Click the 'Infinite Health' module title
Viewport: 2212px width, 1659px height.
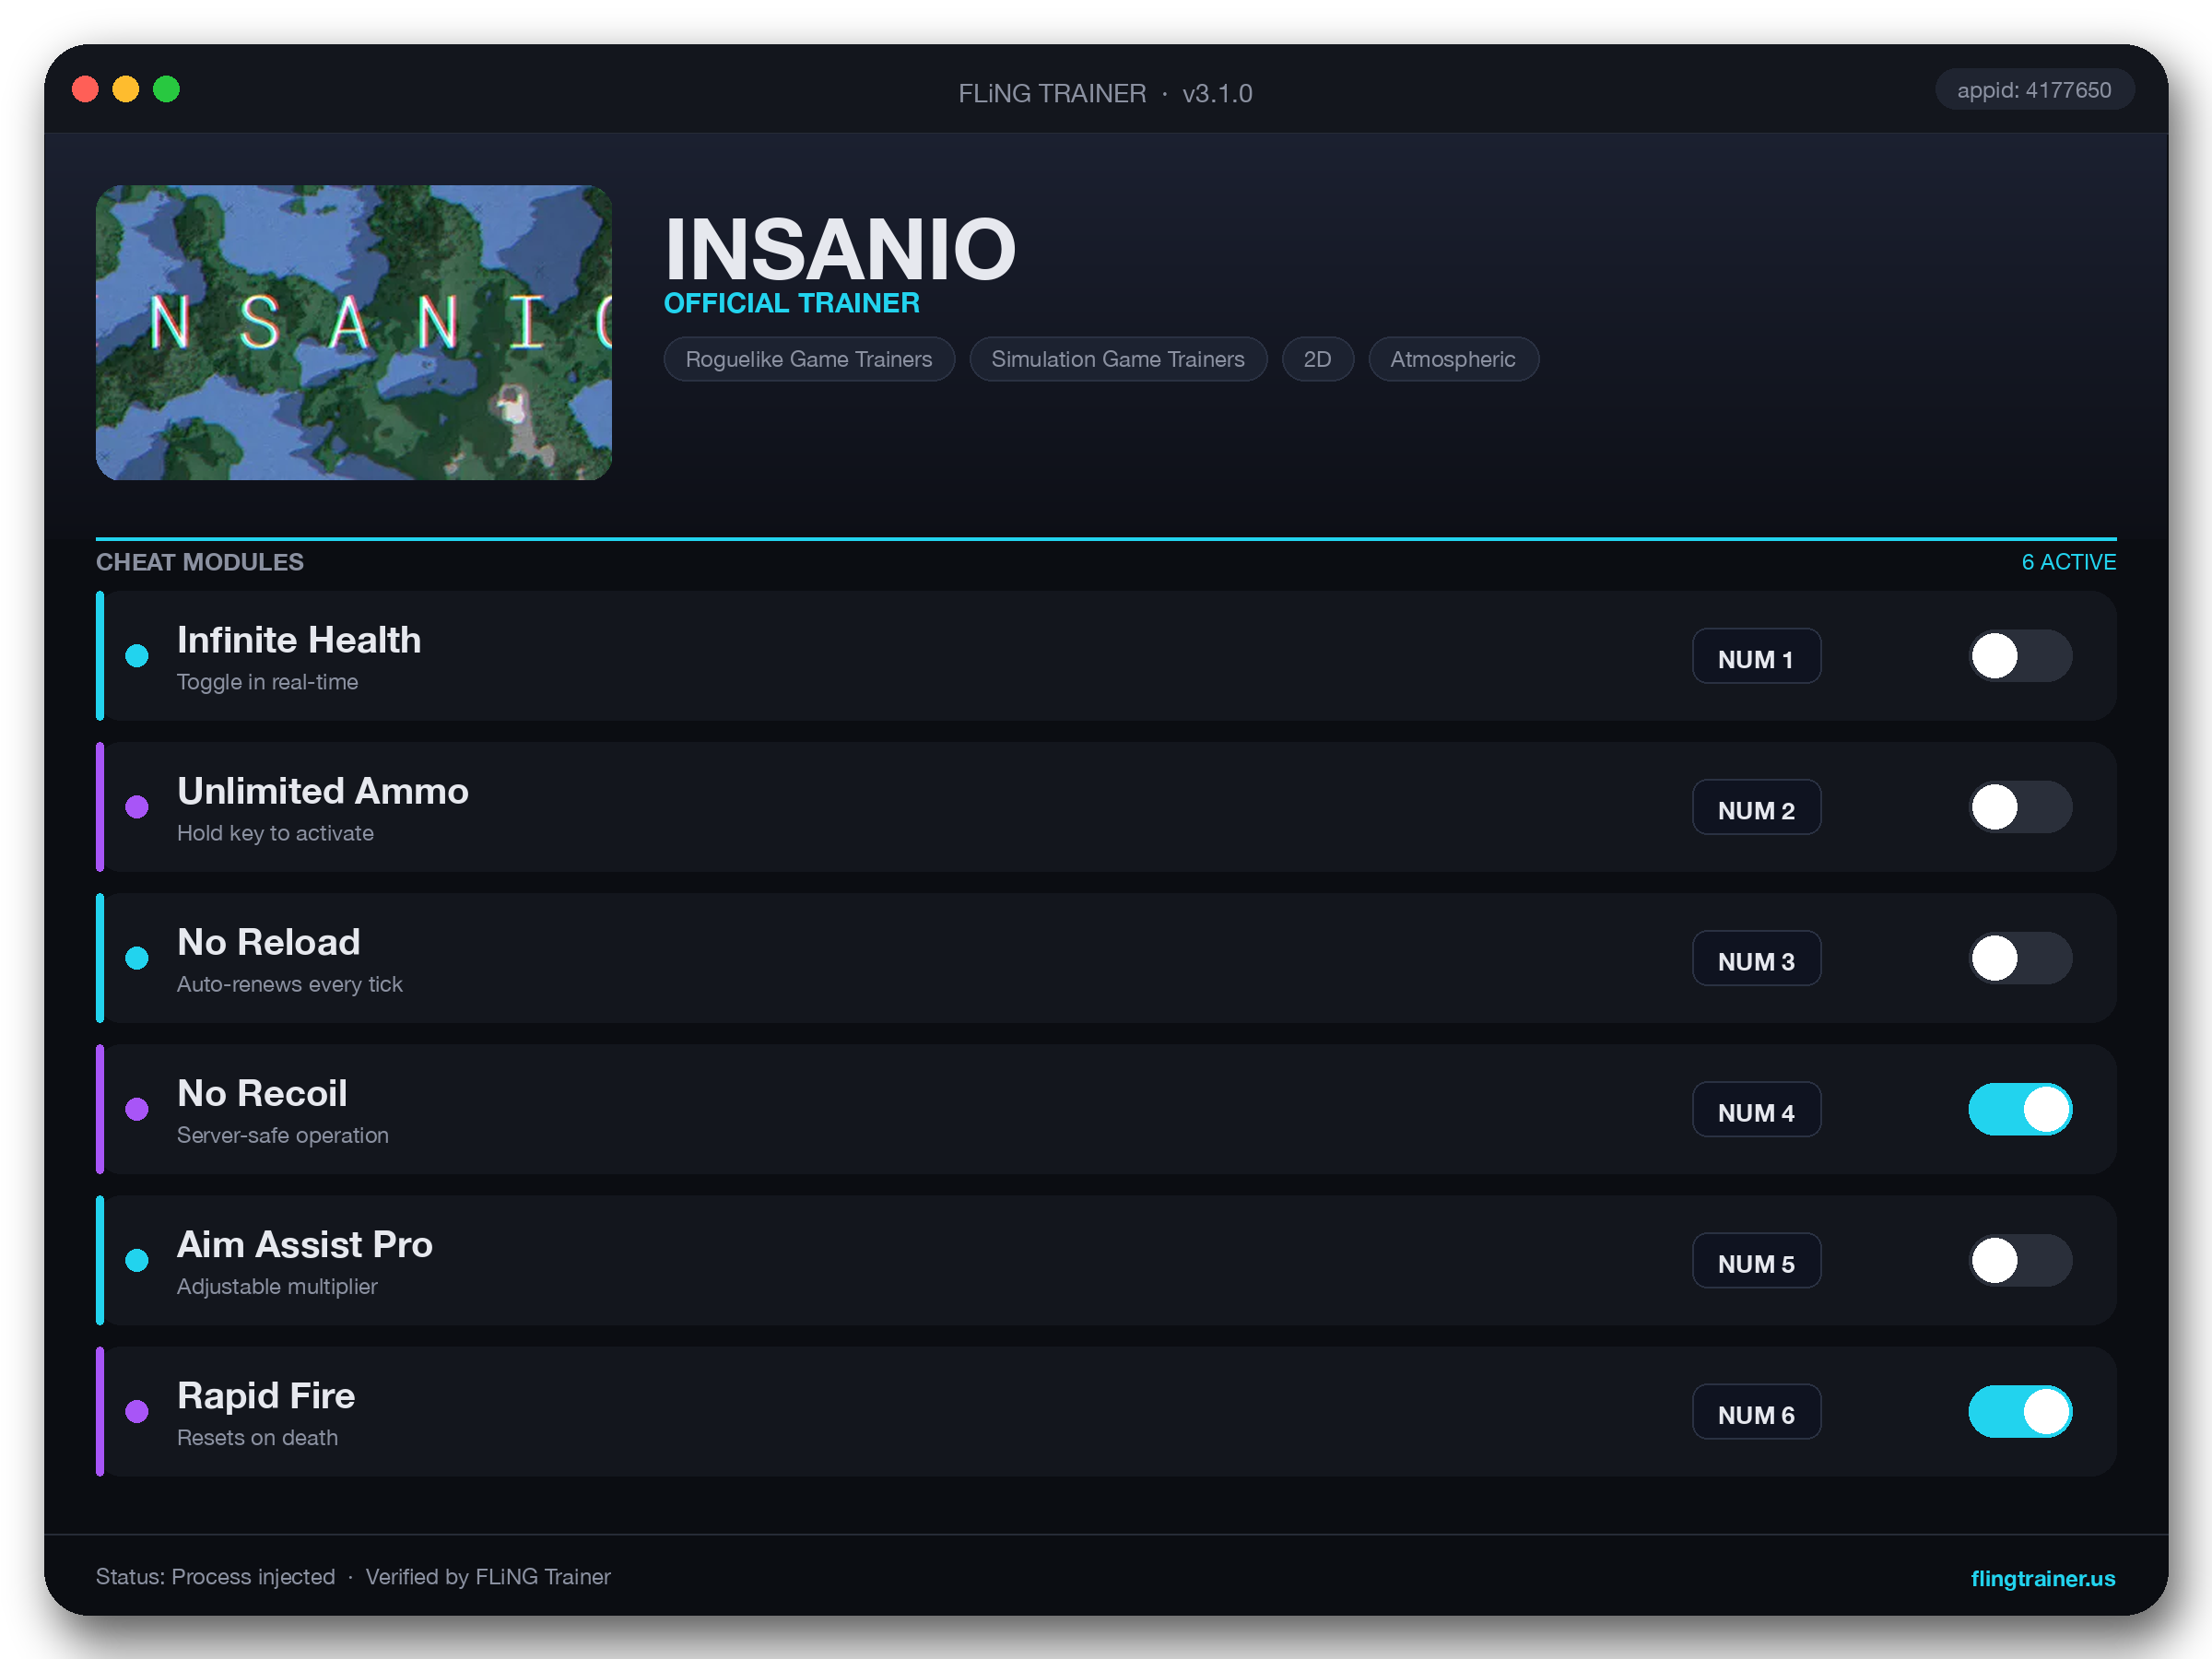[x=299, y=640]
